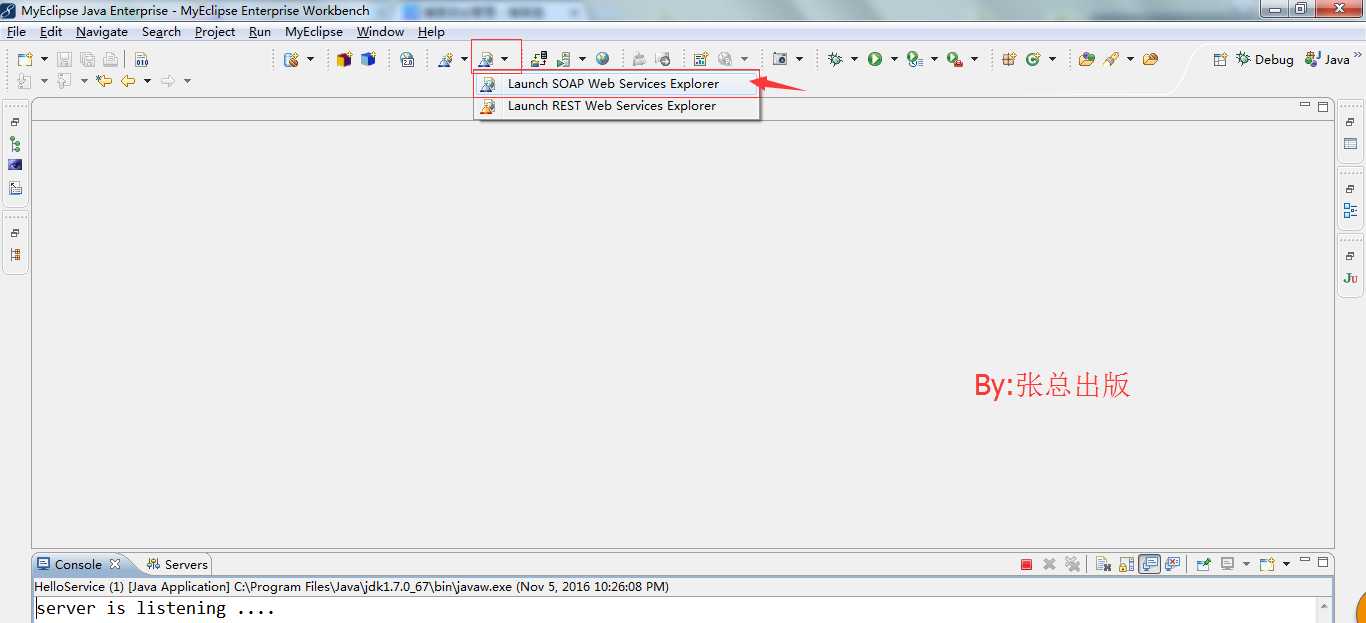This screenshot has height=623, width=1366.
Task: Open the New dropdown arrow
Action: (43, 60)
